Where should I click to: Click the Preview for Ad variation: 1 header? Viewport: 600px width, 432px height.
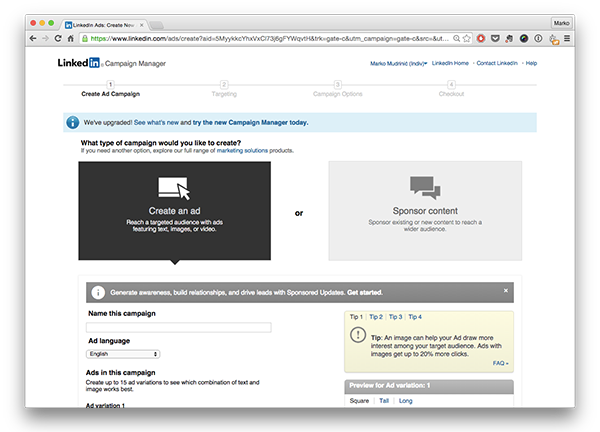click(429, 386)
